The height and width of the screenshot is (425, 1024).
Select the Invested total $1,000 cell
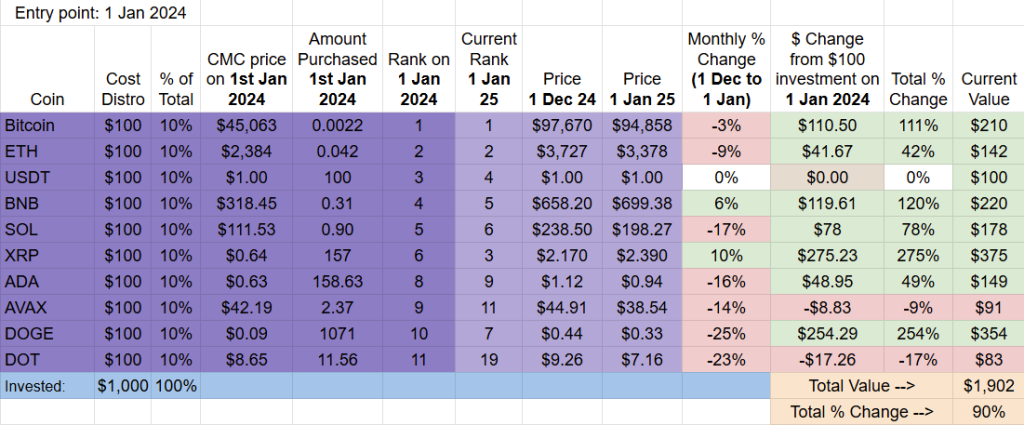(x=122, y=386)
